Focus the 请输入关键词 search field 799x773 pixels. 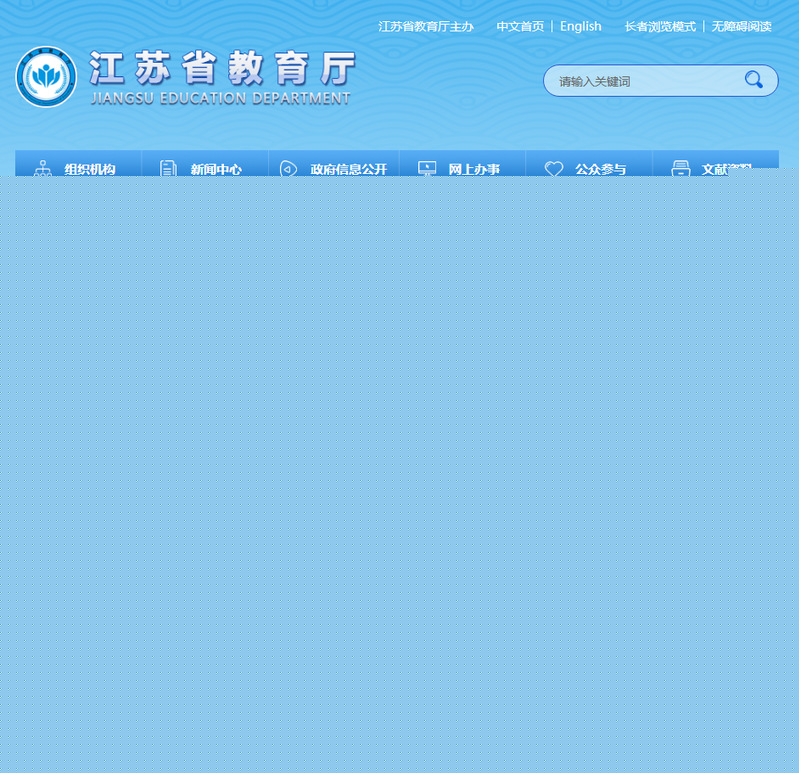pos(640,81)
